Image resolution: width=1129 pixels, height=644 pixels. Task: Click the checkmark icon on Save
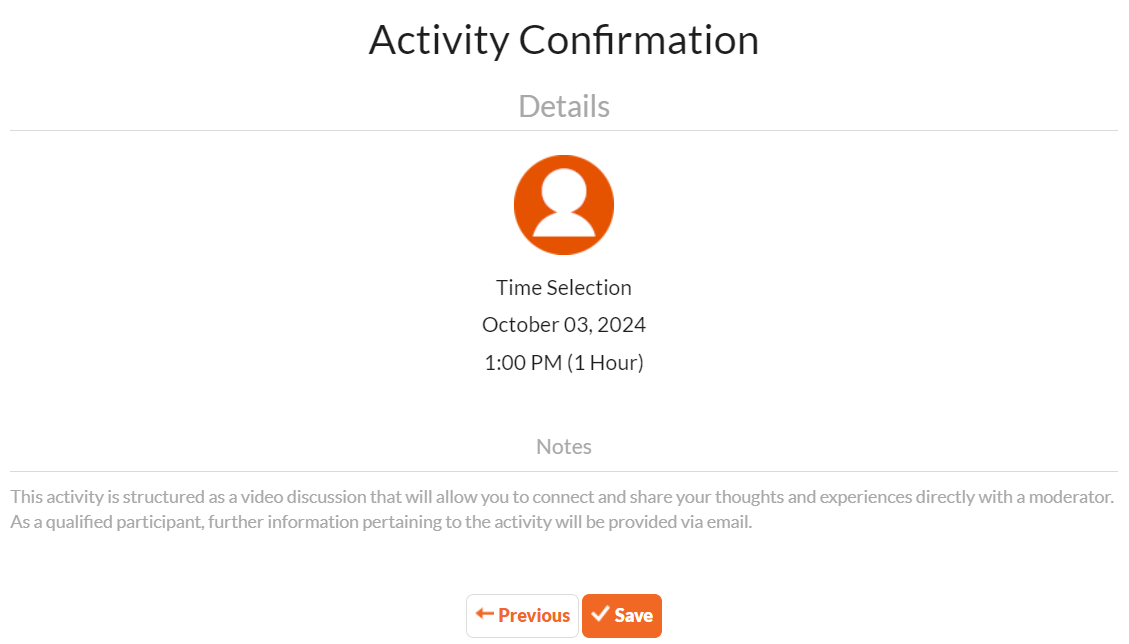[600, 614]
